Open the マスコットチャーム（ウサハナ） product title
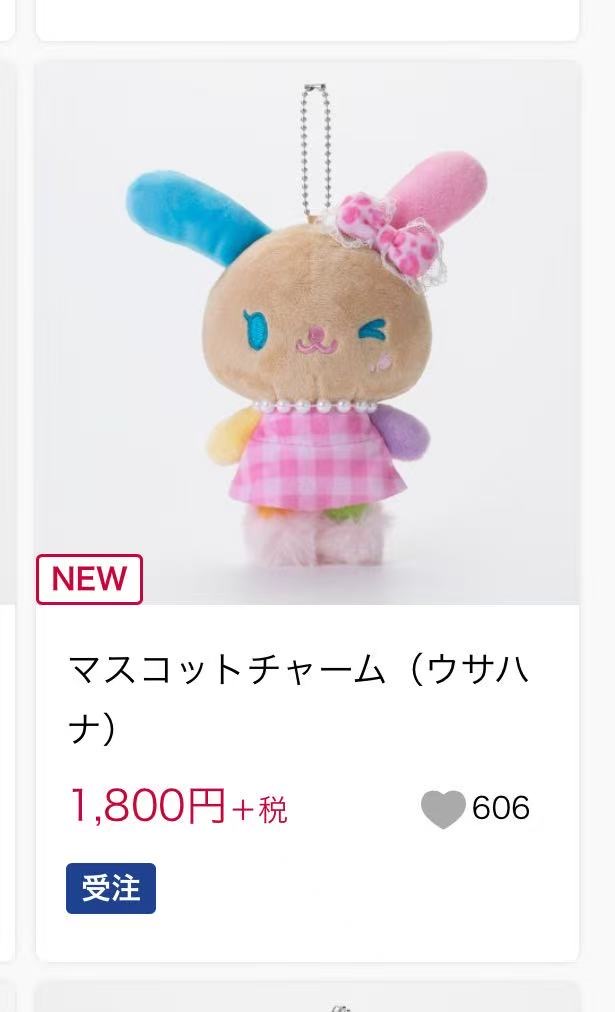Image resolution: width=615 pixels, height=1012 pixels. (x=299, y=700)
